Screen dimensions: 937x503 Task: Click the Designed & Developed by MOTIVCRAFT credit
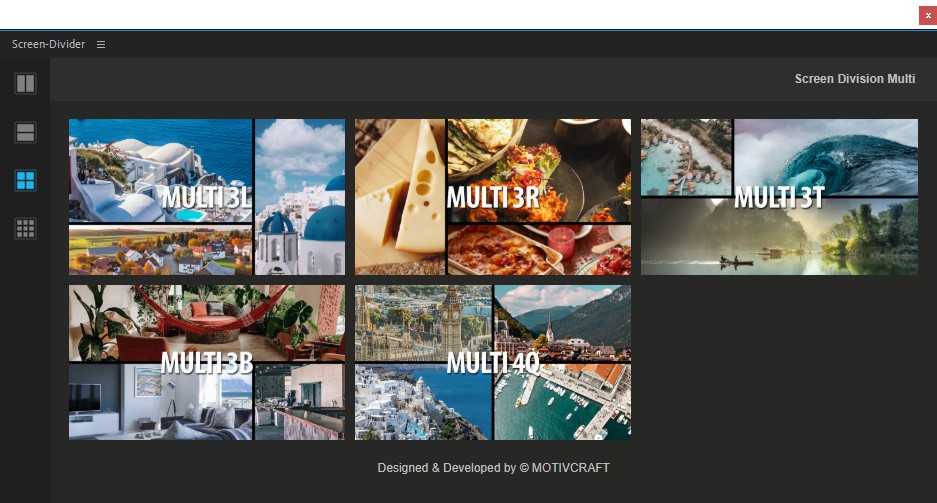click(x=493, y=468)
